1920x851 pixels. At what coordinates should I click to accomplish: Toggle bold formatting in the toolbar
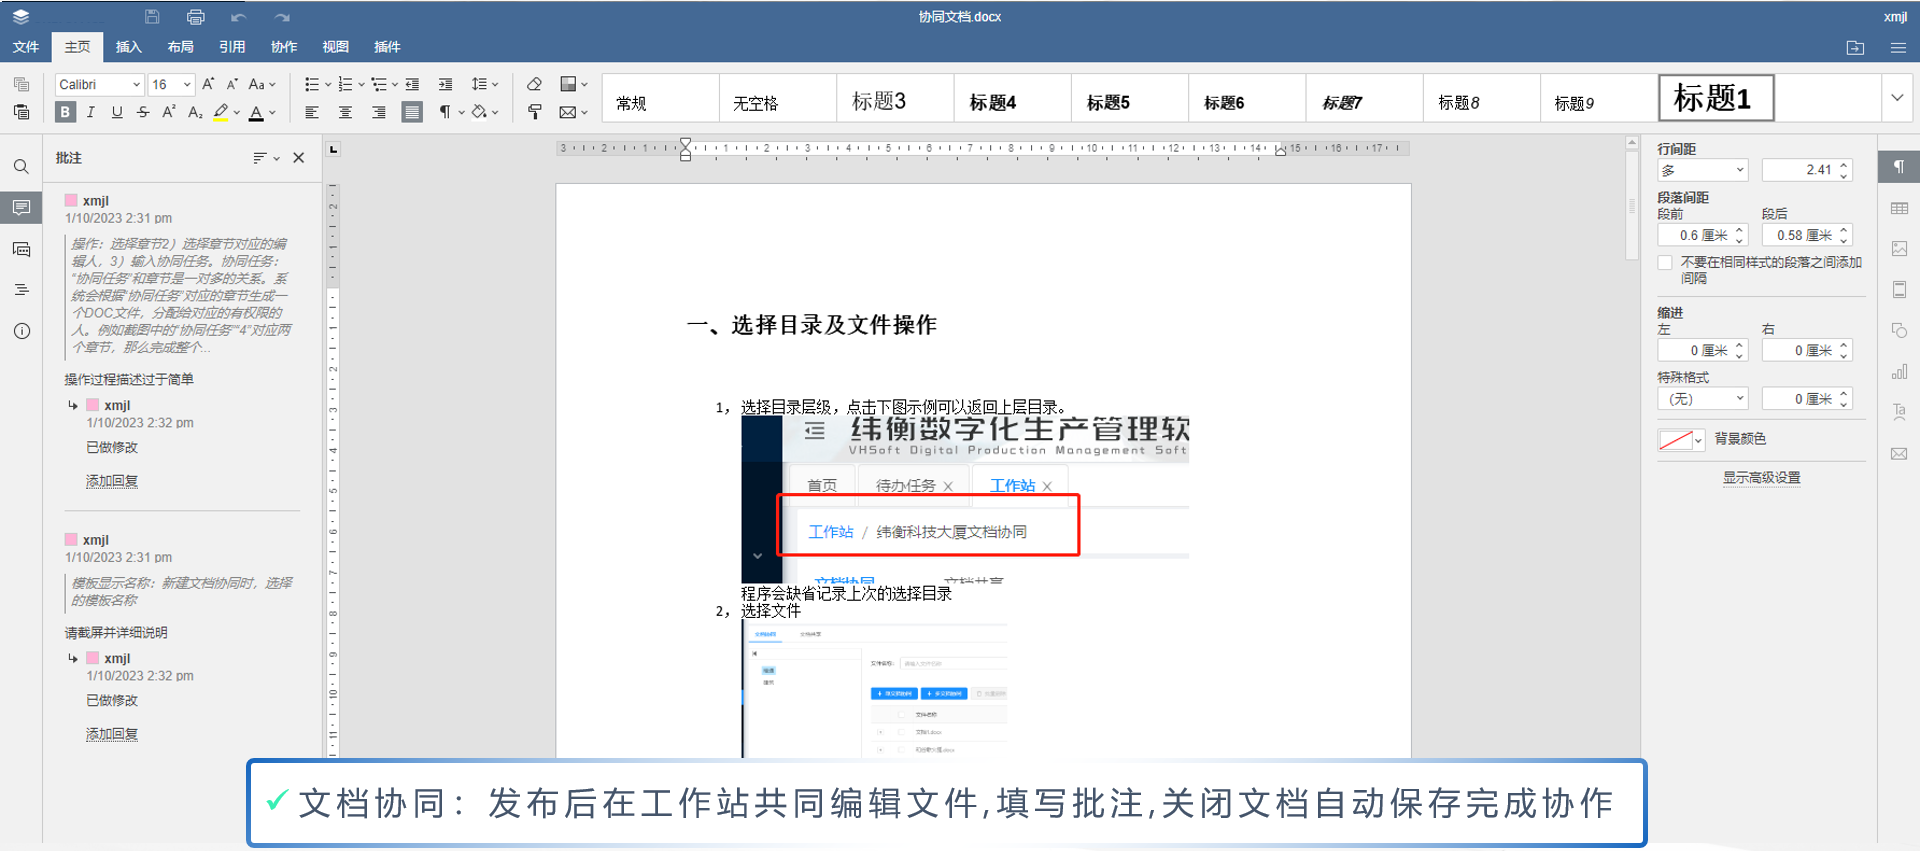(x=65, y=112)
